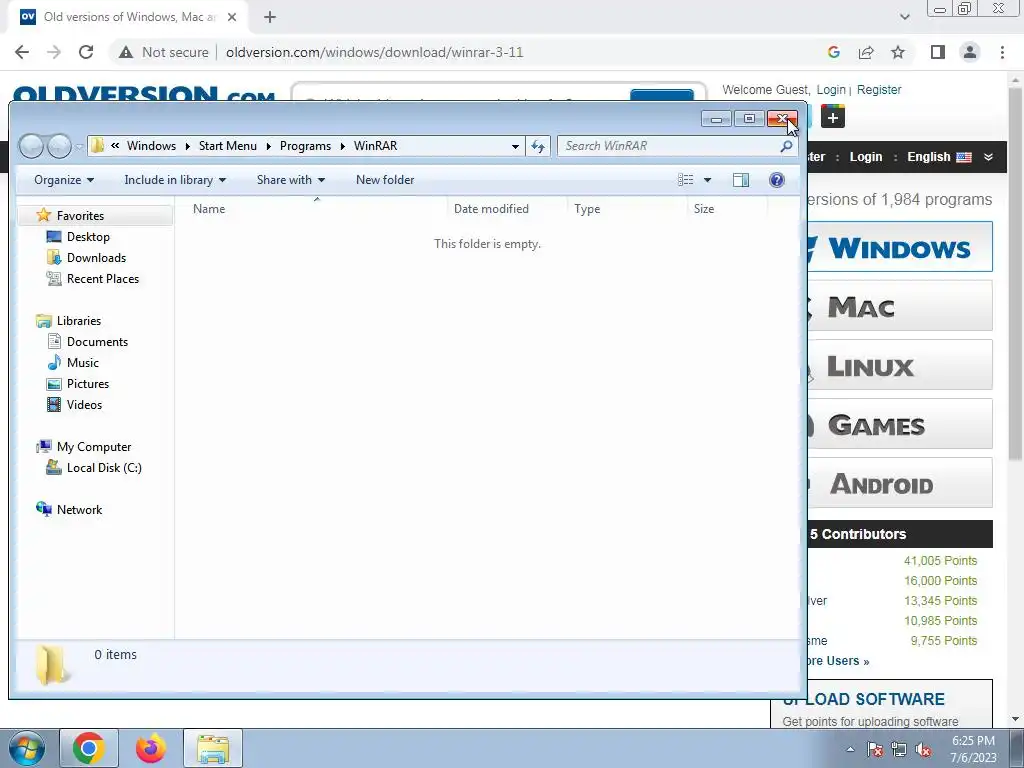
Task: Change view using the Explorer views icon
Action: click(686, 180)
